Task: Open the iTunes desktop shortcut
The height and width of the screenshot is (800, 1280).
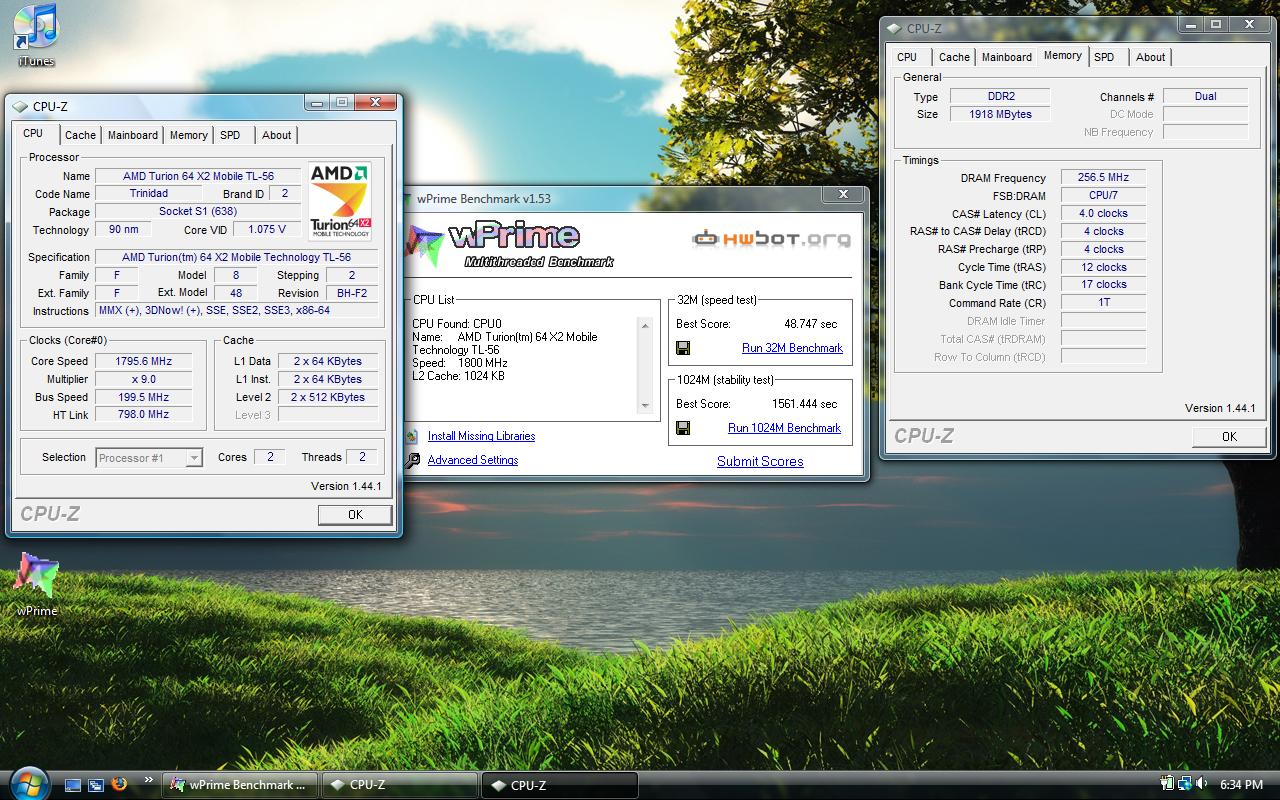Action: tap(36, 35)
